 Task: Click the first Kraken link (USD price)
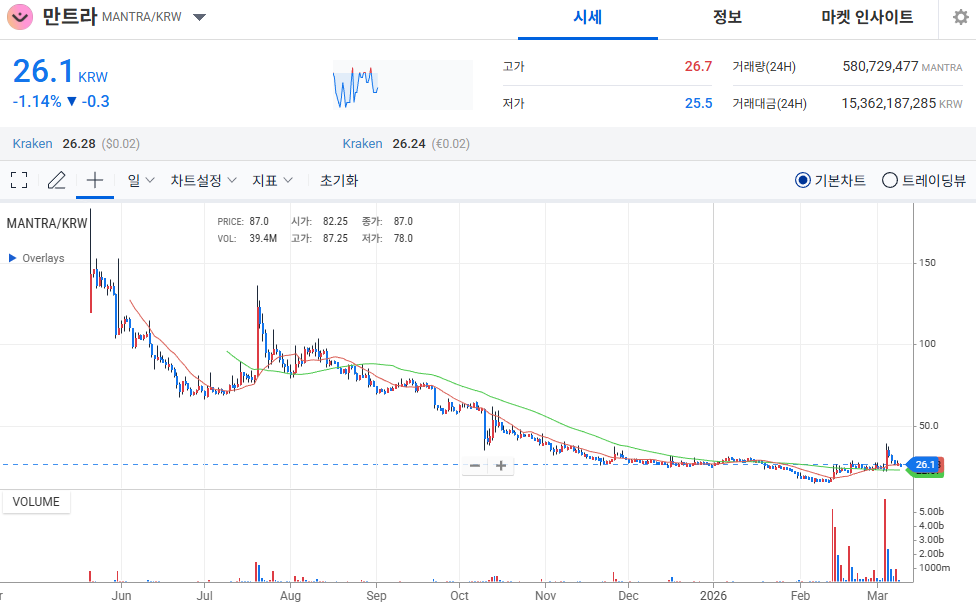click(x=32, y=144)
